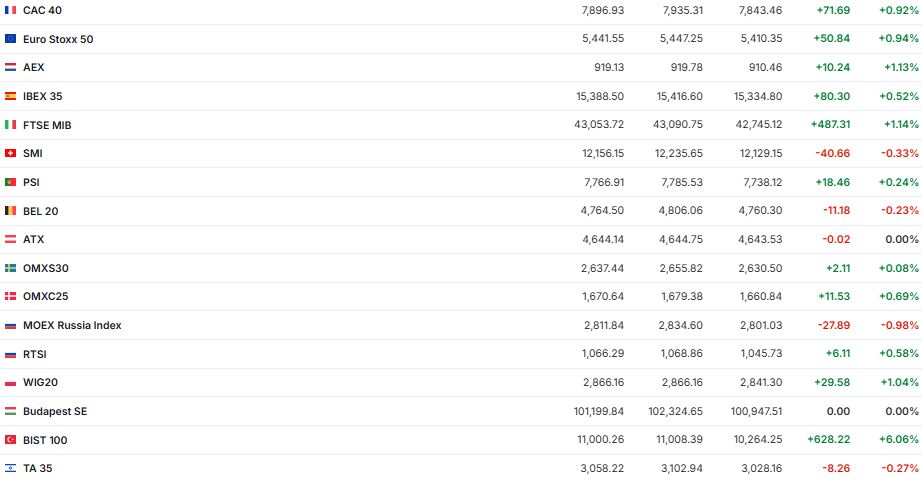Open the Budapest SE index link
Image resolution: width=922 pixels, height=482 pixels.
click(x=55, y=411)
